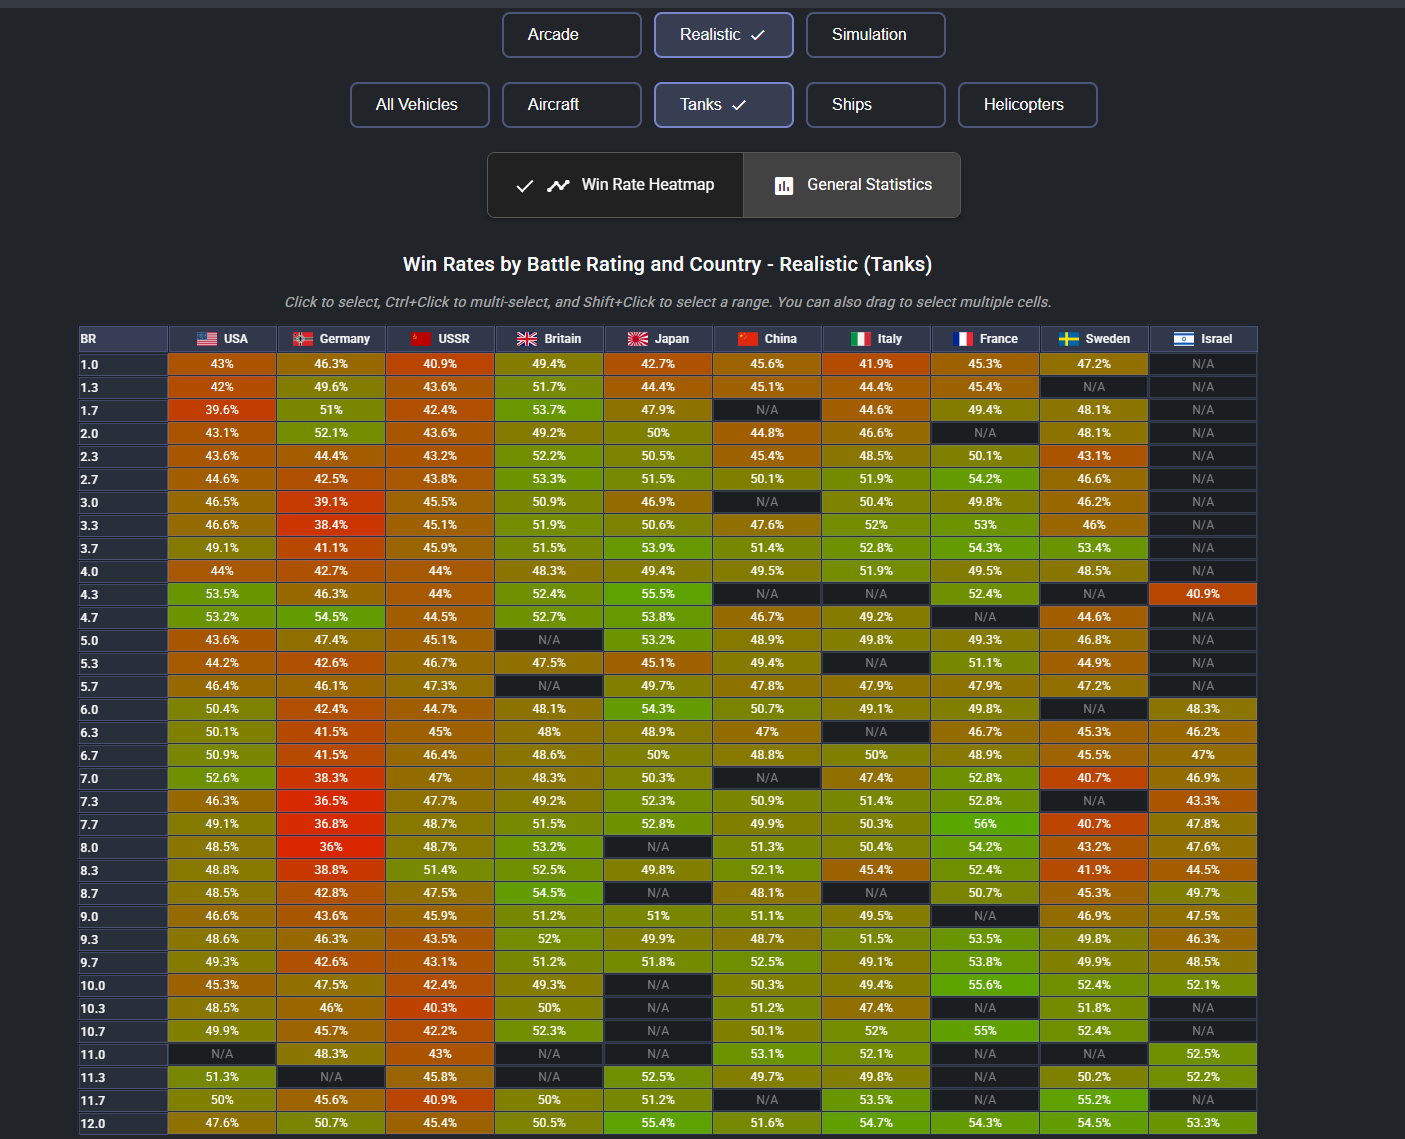Select Italy 53.5% cell at BR 11.7
The height and width of the screenshot is (1139, 1405).
pos(876,1100)
